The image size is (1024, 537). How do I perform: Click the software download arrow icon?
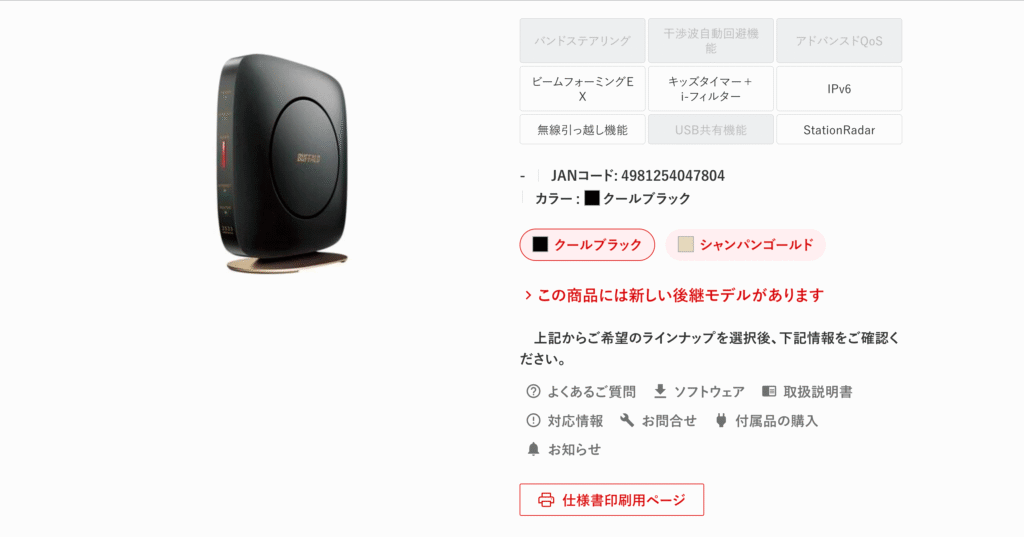pyautogui.click(x=660, y=391)
